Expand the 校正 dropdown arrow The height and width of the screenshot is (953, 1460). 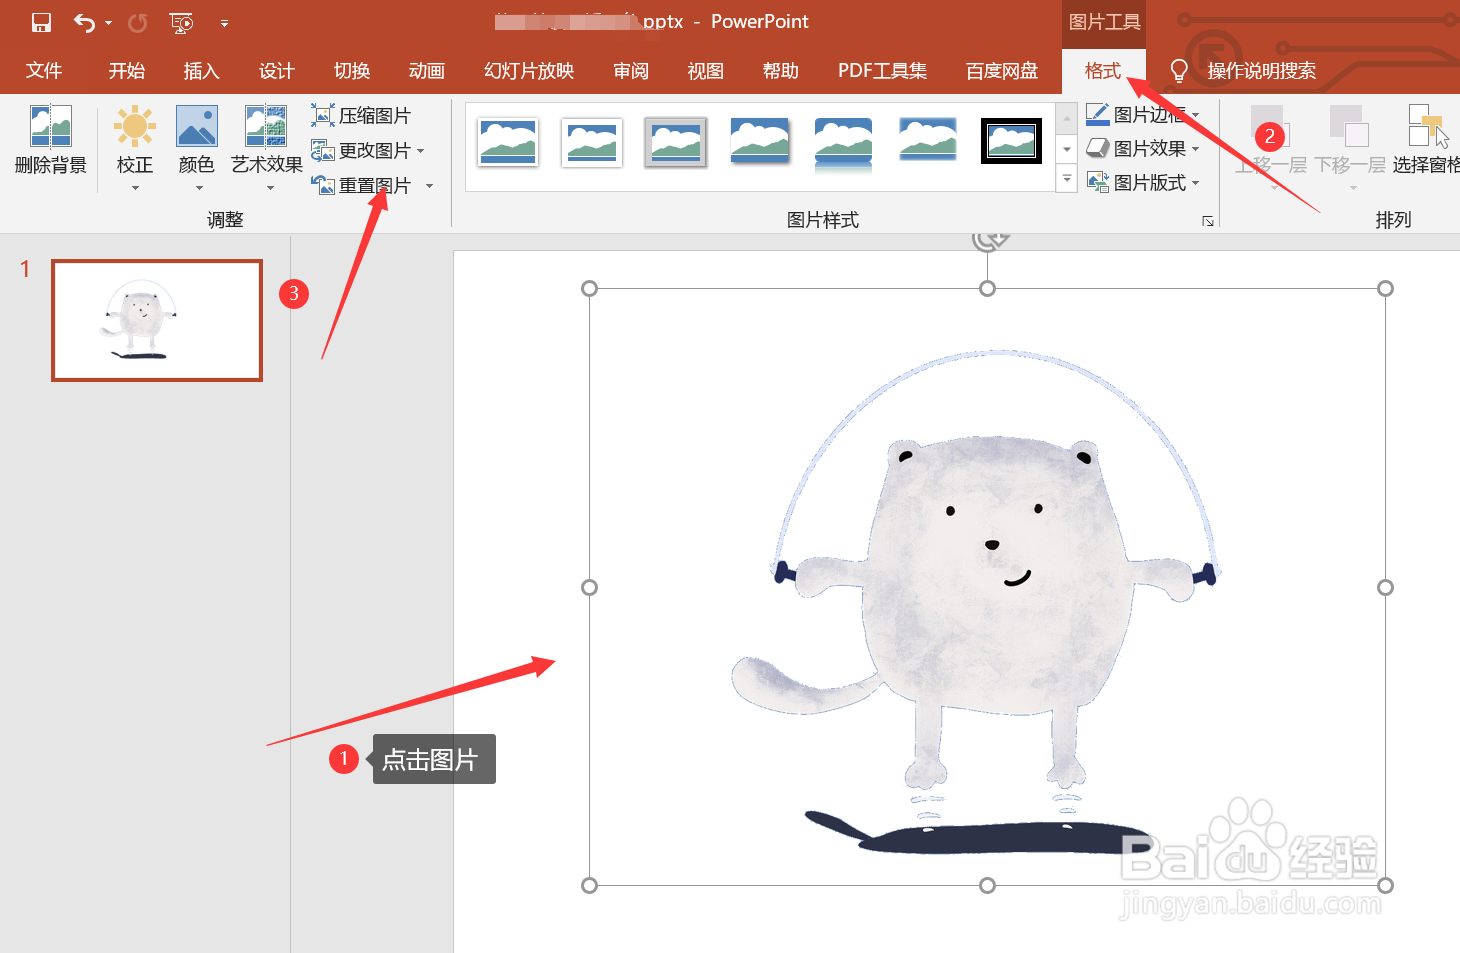[135, 188]
